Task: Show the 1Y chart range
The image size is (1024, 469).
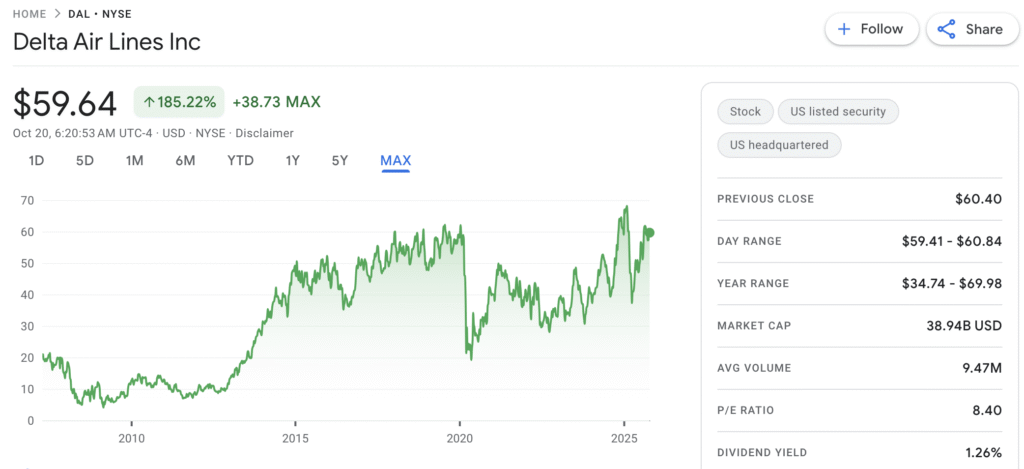Action: pyautogui.click(x=293, y=161)
